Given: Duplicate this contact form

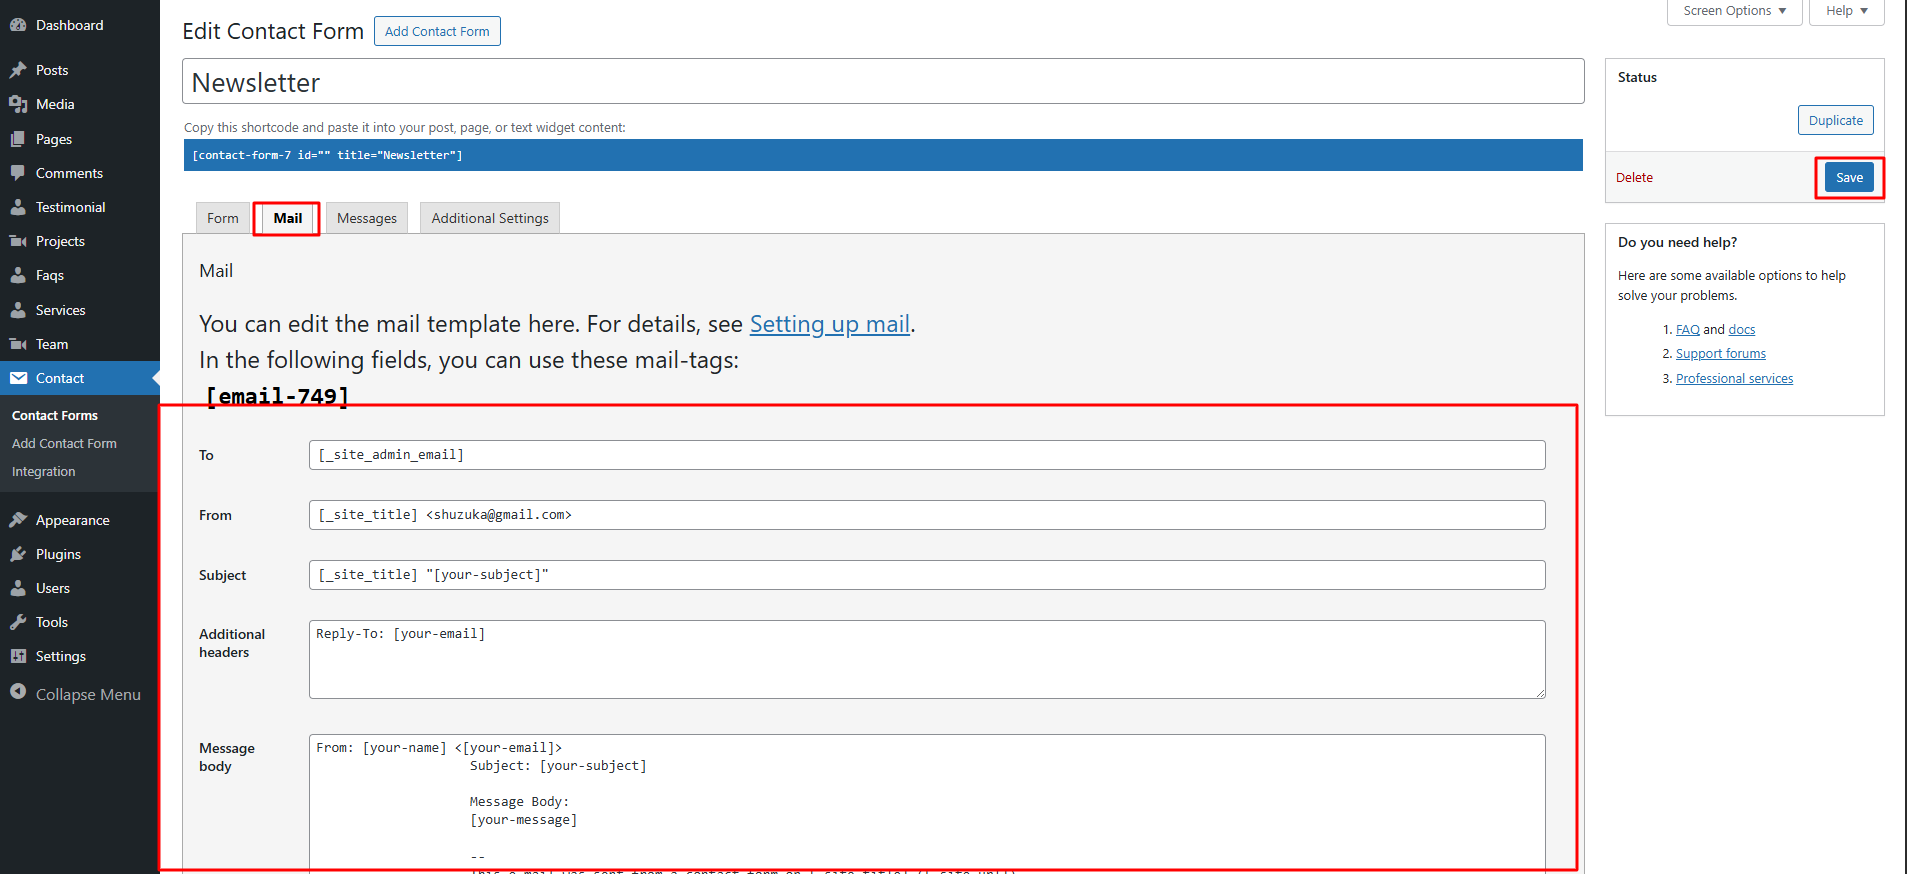Looking at the screenshot, I should coord(1835,120).
